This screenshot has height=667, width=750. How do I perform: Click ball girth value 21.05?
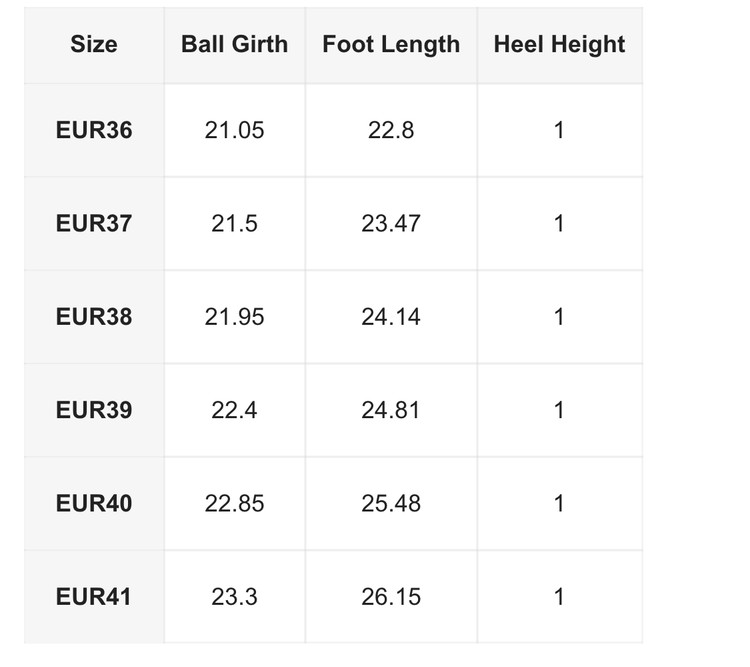click(234, 130)
